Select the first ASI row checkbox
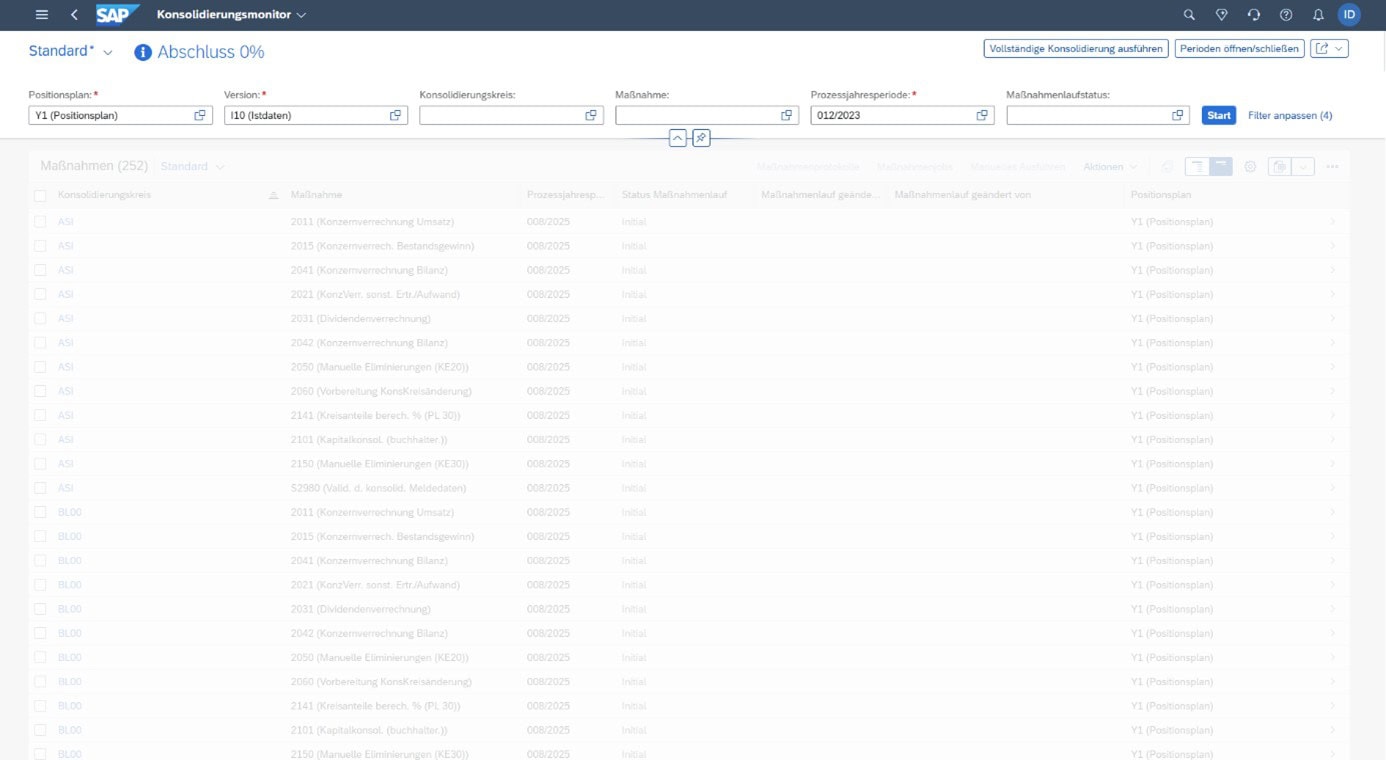The width and height of the screenshot is (1386, 760). tap(41, 221)
